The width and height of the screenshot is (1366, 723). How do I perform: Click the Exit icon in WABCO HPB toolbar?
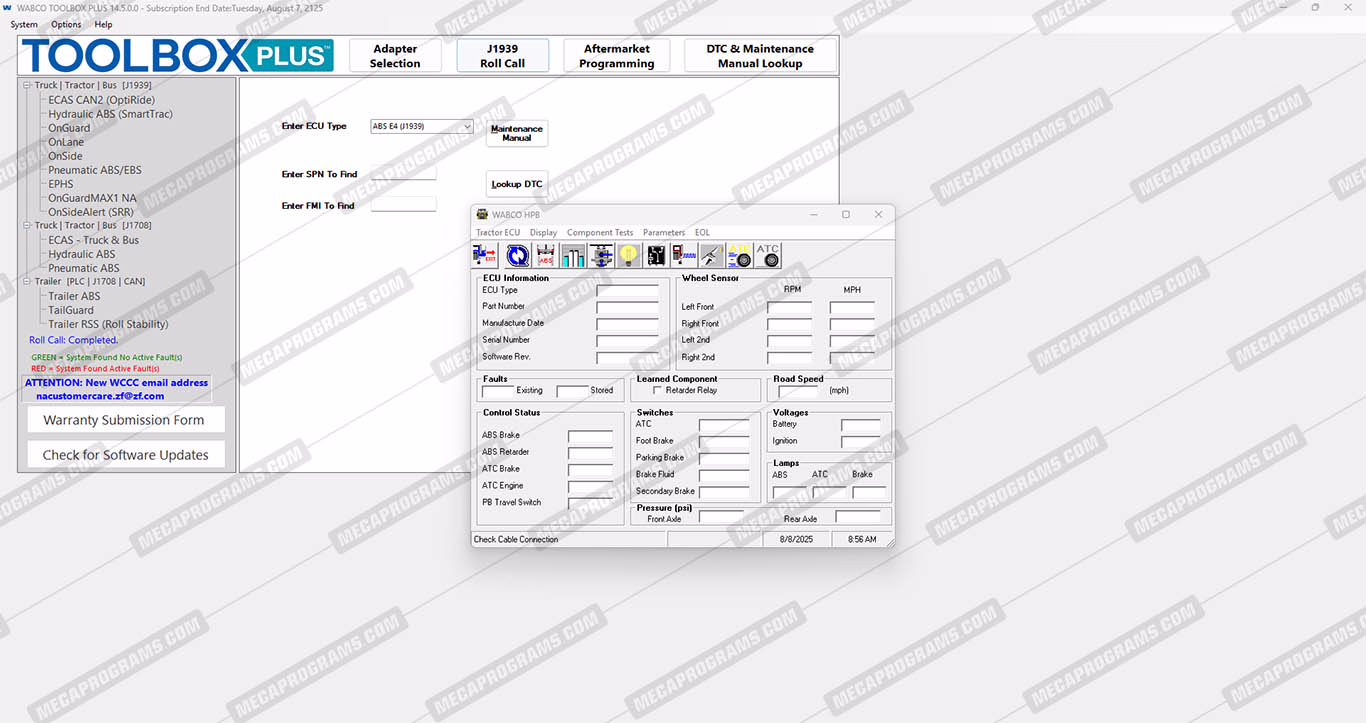coord(485,255)
